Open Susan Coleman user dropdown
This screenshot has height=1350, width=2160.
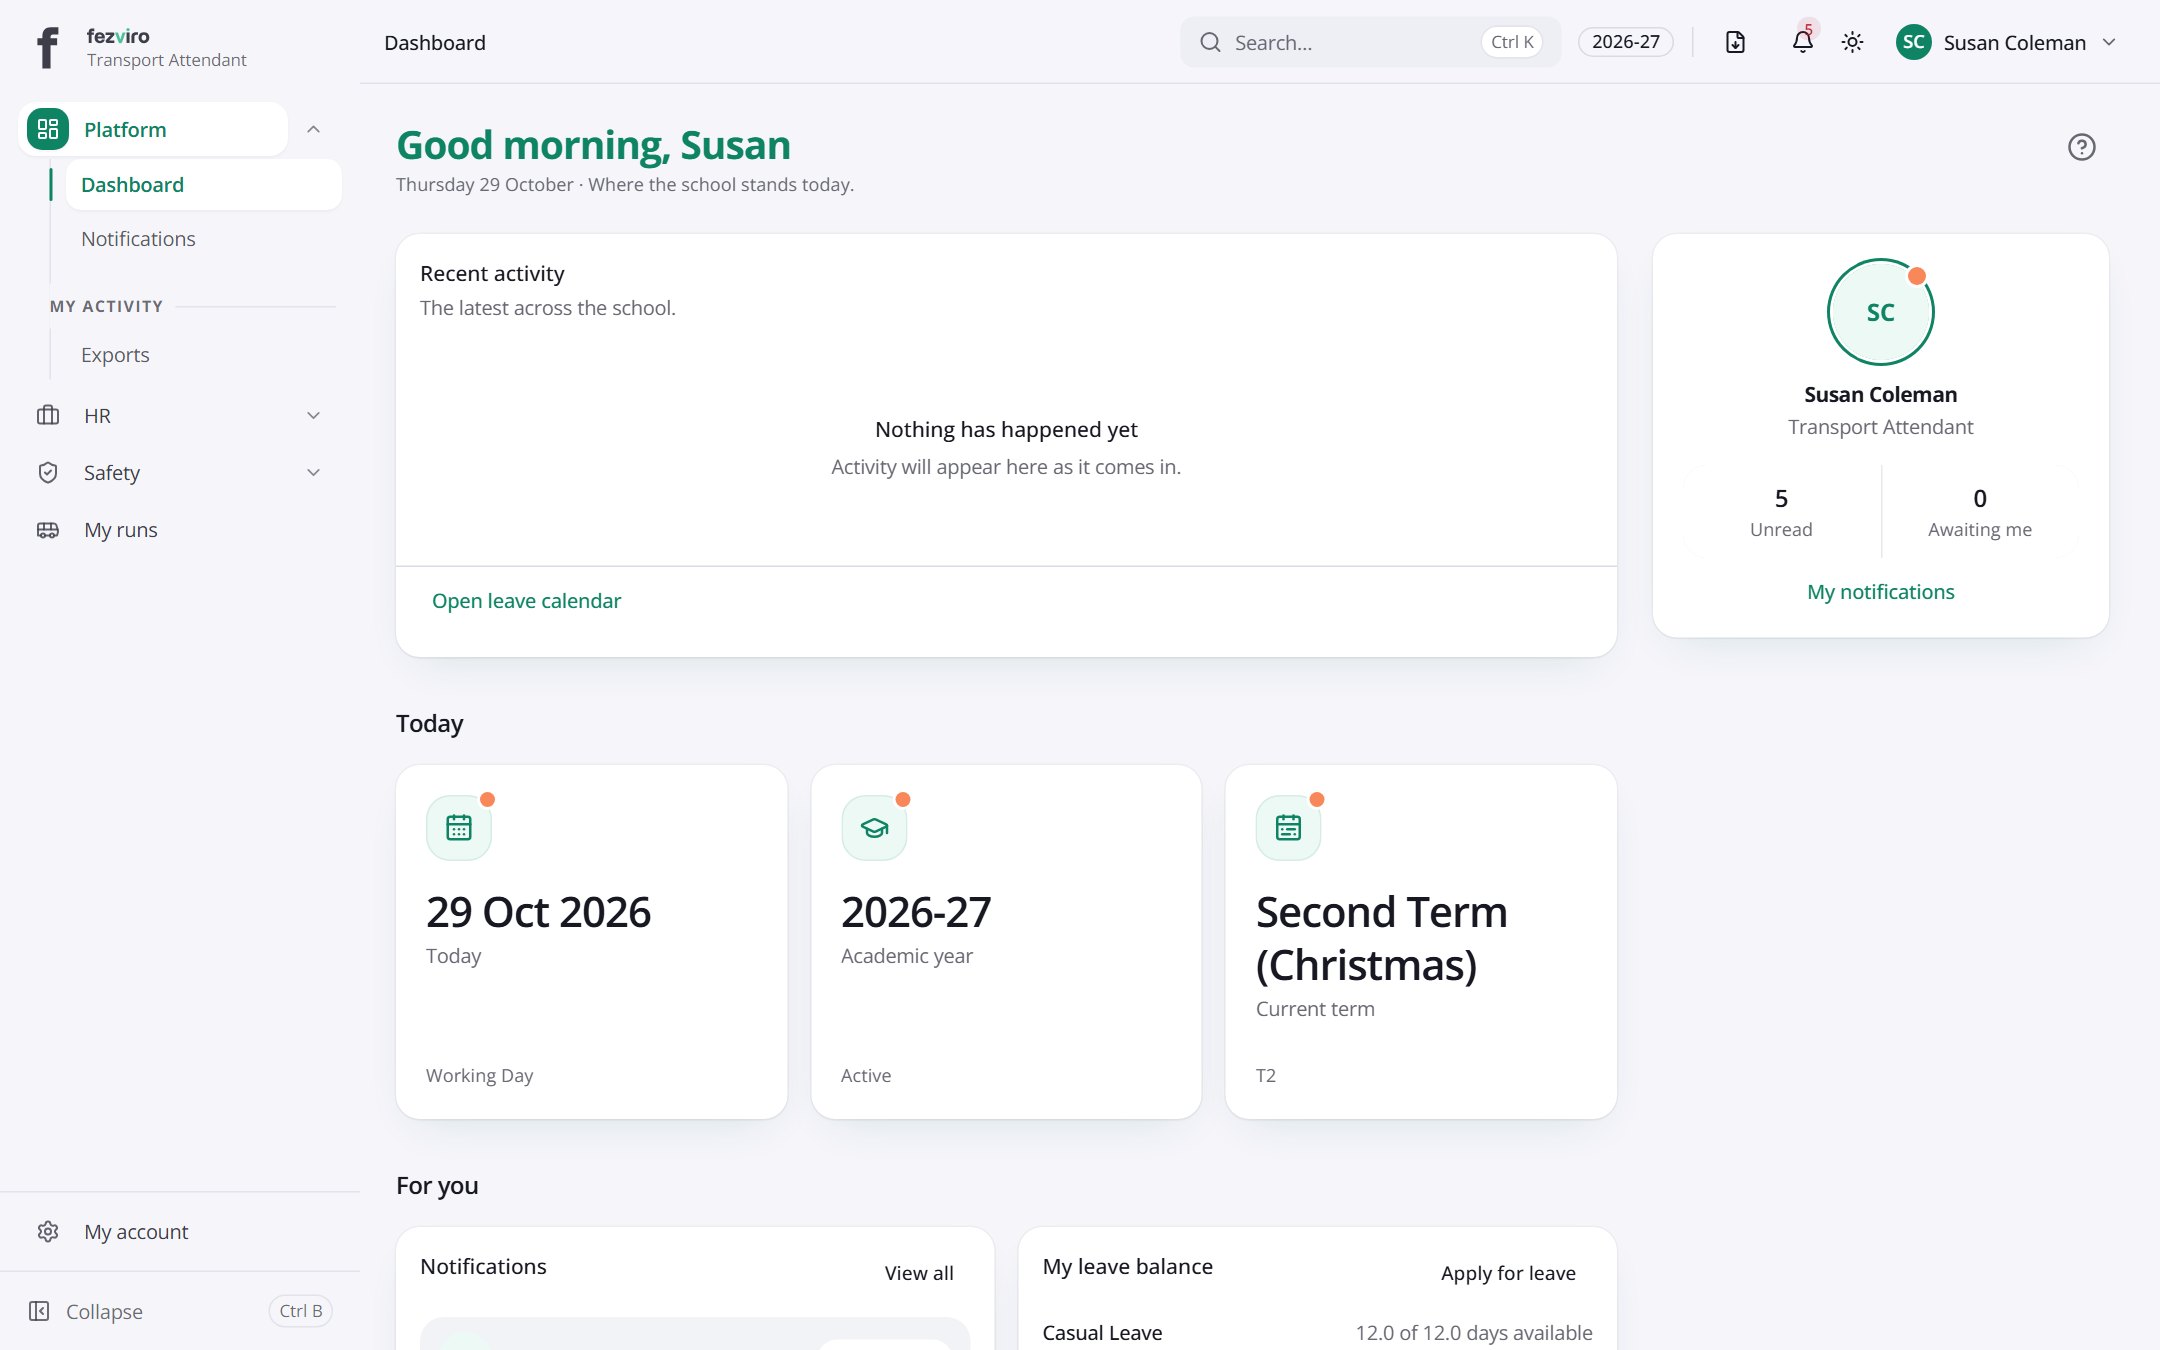tap(2007, 42)
